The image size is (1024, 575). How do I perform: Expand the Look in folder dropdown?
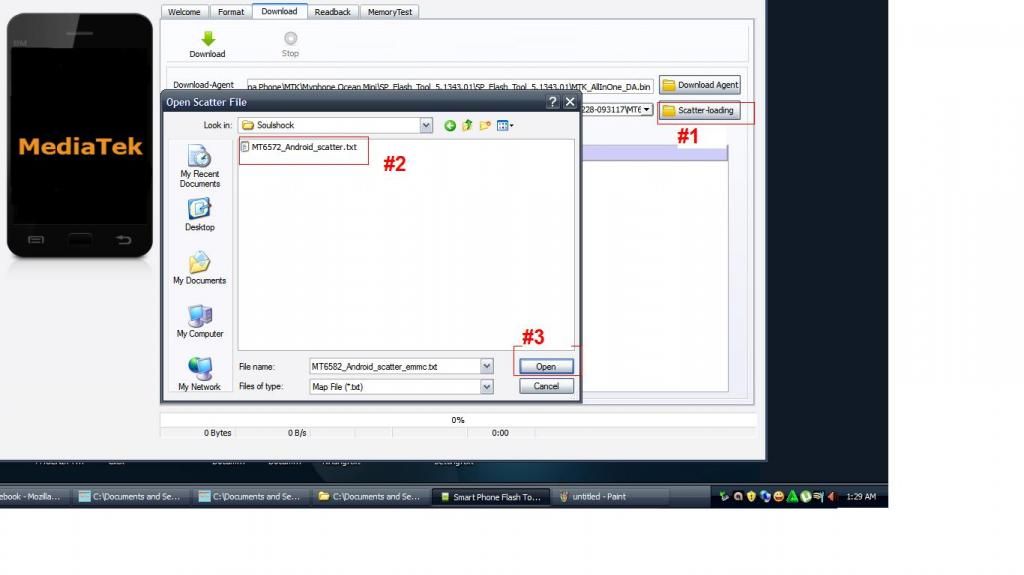tap(426, 125)
